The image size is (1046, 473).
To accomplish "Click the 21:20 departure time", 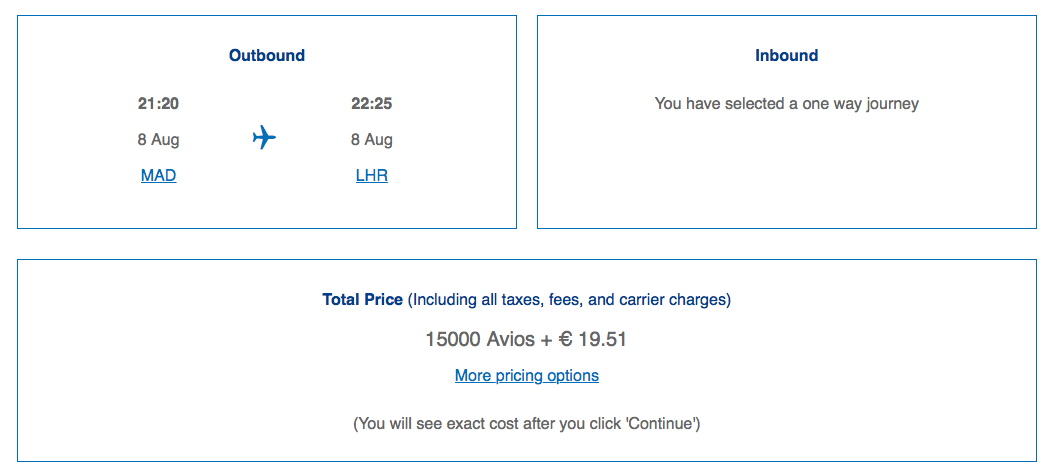I will pyautogui.click(x=158, y=104).
